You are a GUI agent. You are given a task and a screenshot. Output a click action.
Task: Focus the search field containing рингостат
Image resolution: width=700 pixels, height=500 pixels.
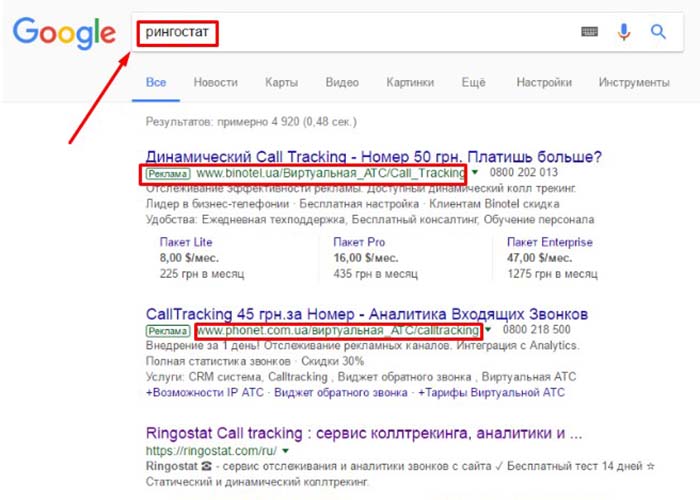click(407, 32)
